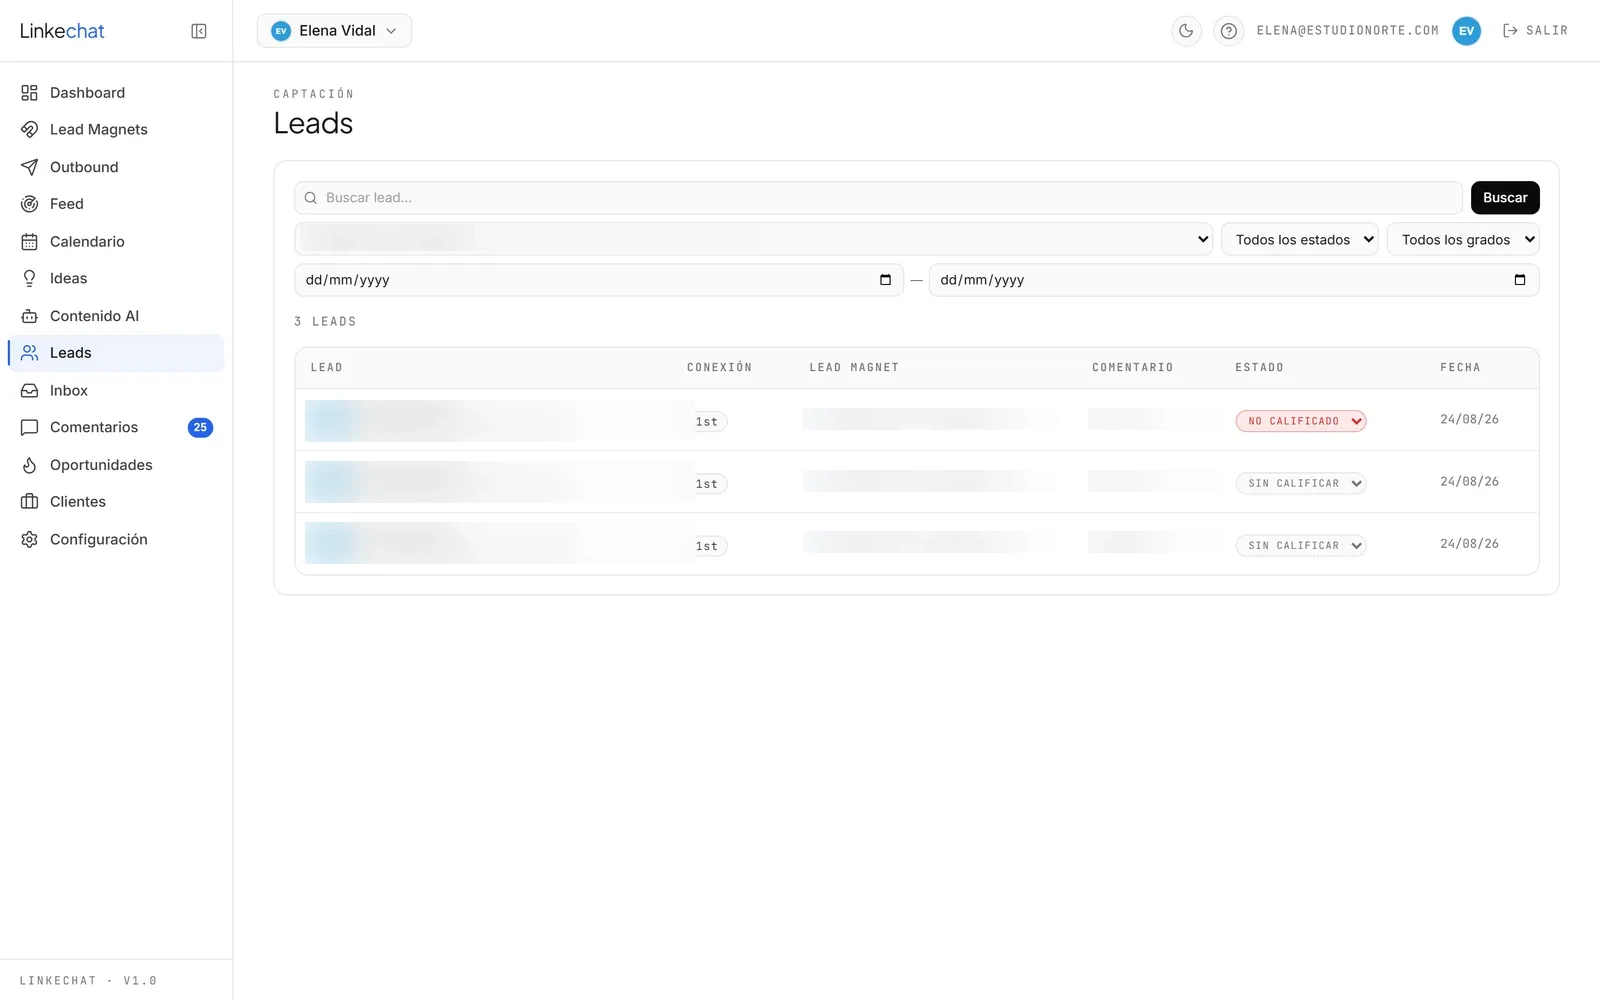Change the No Calificado status dropdown
Screen dimensions: 1600x1000
click(x=1301, y=421)
